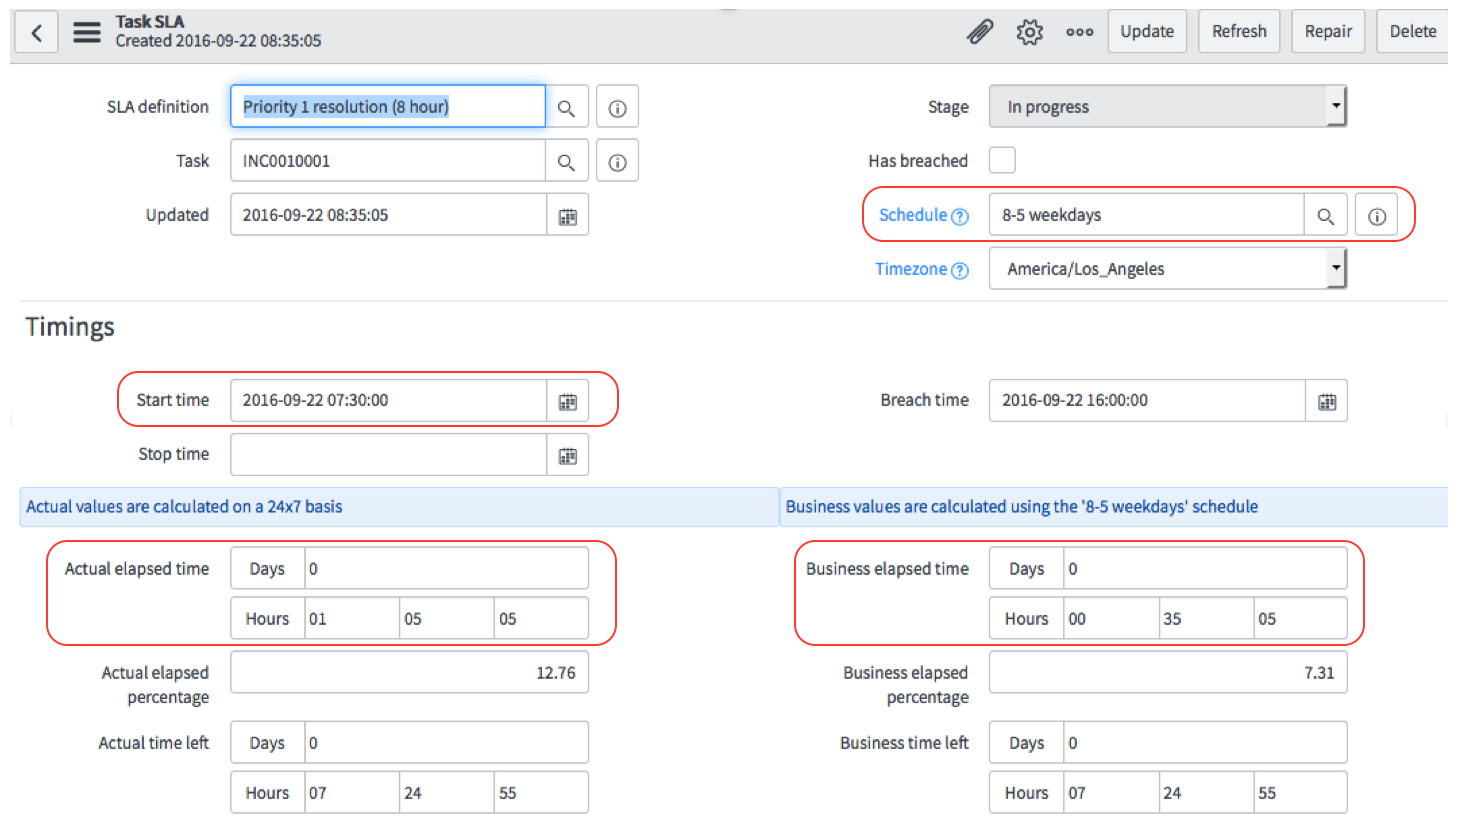Click the Update button
1460x838 pixels.
point(1147,31)
